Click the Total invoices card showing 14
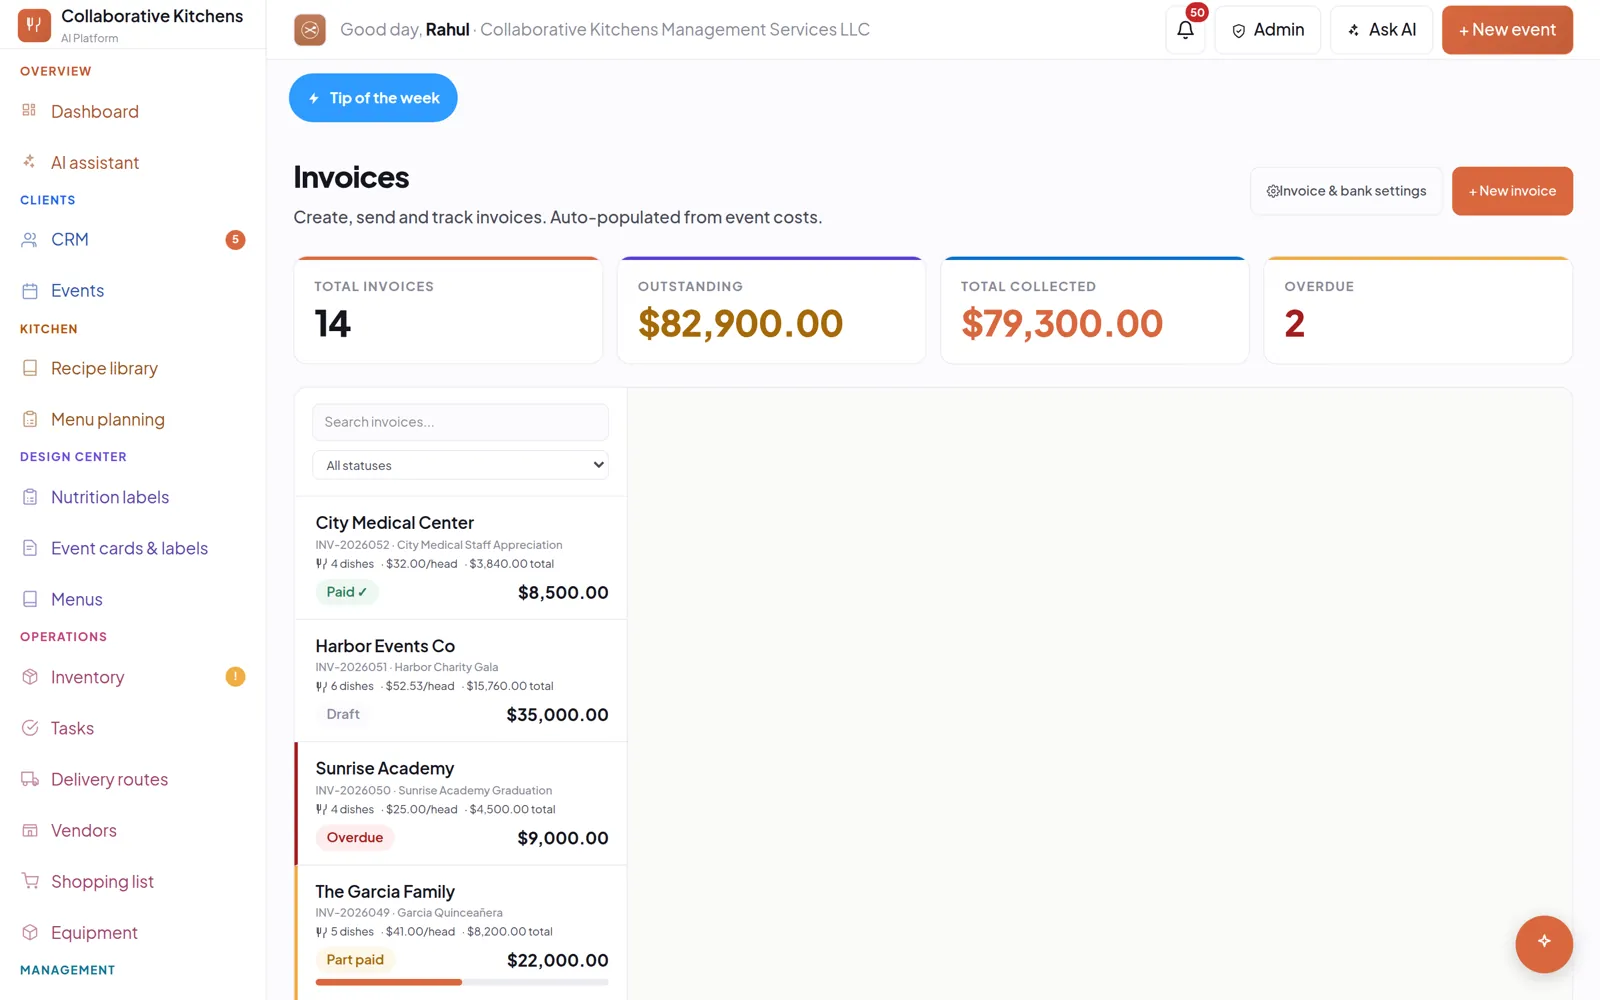Image resolution: width=1600 pixels, height=1000 pixels. [x=448, y=310]
